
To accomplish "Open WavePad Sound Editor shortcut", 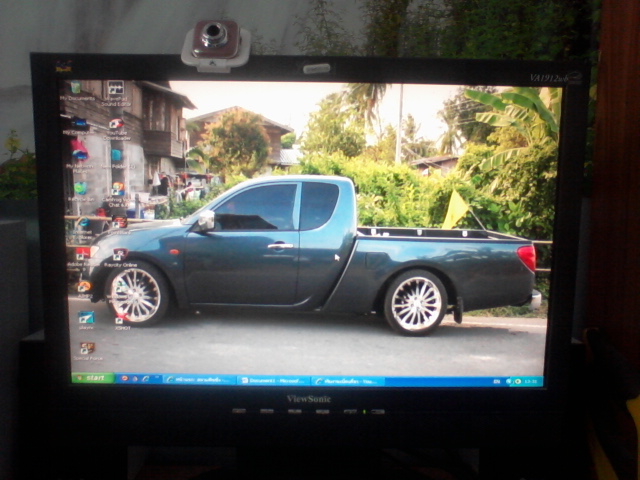I will coord(116,93).
